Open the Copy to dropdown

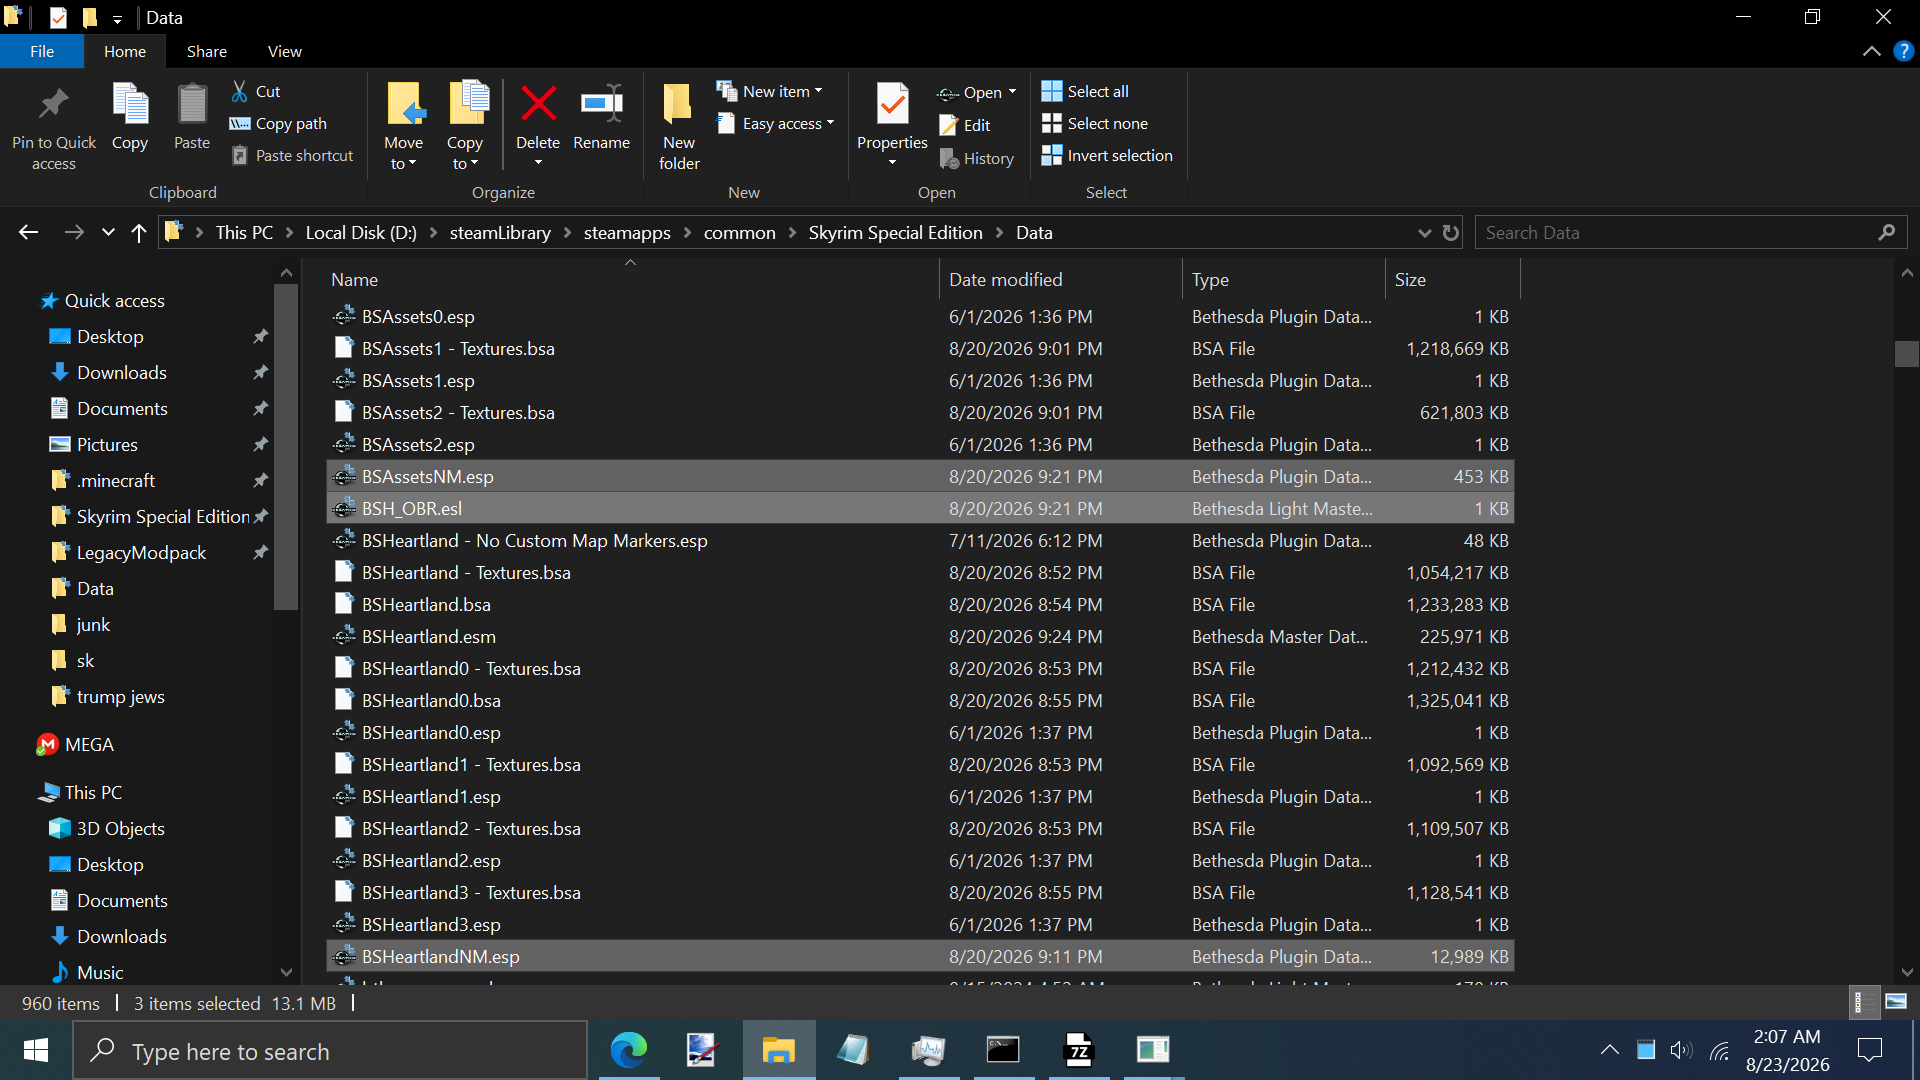pyautogui.click(x=465, y=127)
